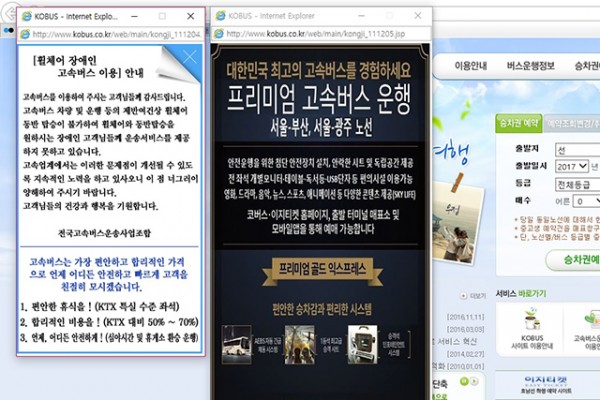Image resolution: width=600 pixels, height=400 pixels.
Task: Click the [2016.11.11] notice date entry
Action: pyautogui.click(x=465, y=317)
